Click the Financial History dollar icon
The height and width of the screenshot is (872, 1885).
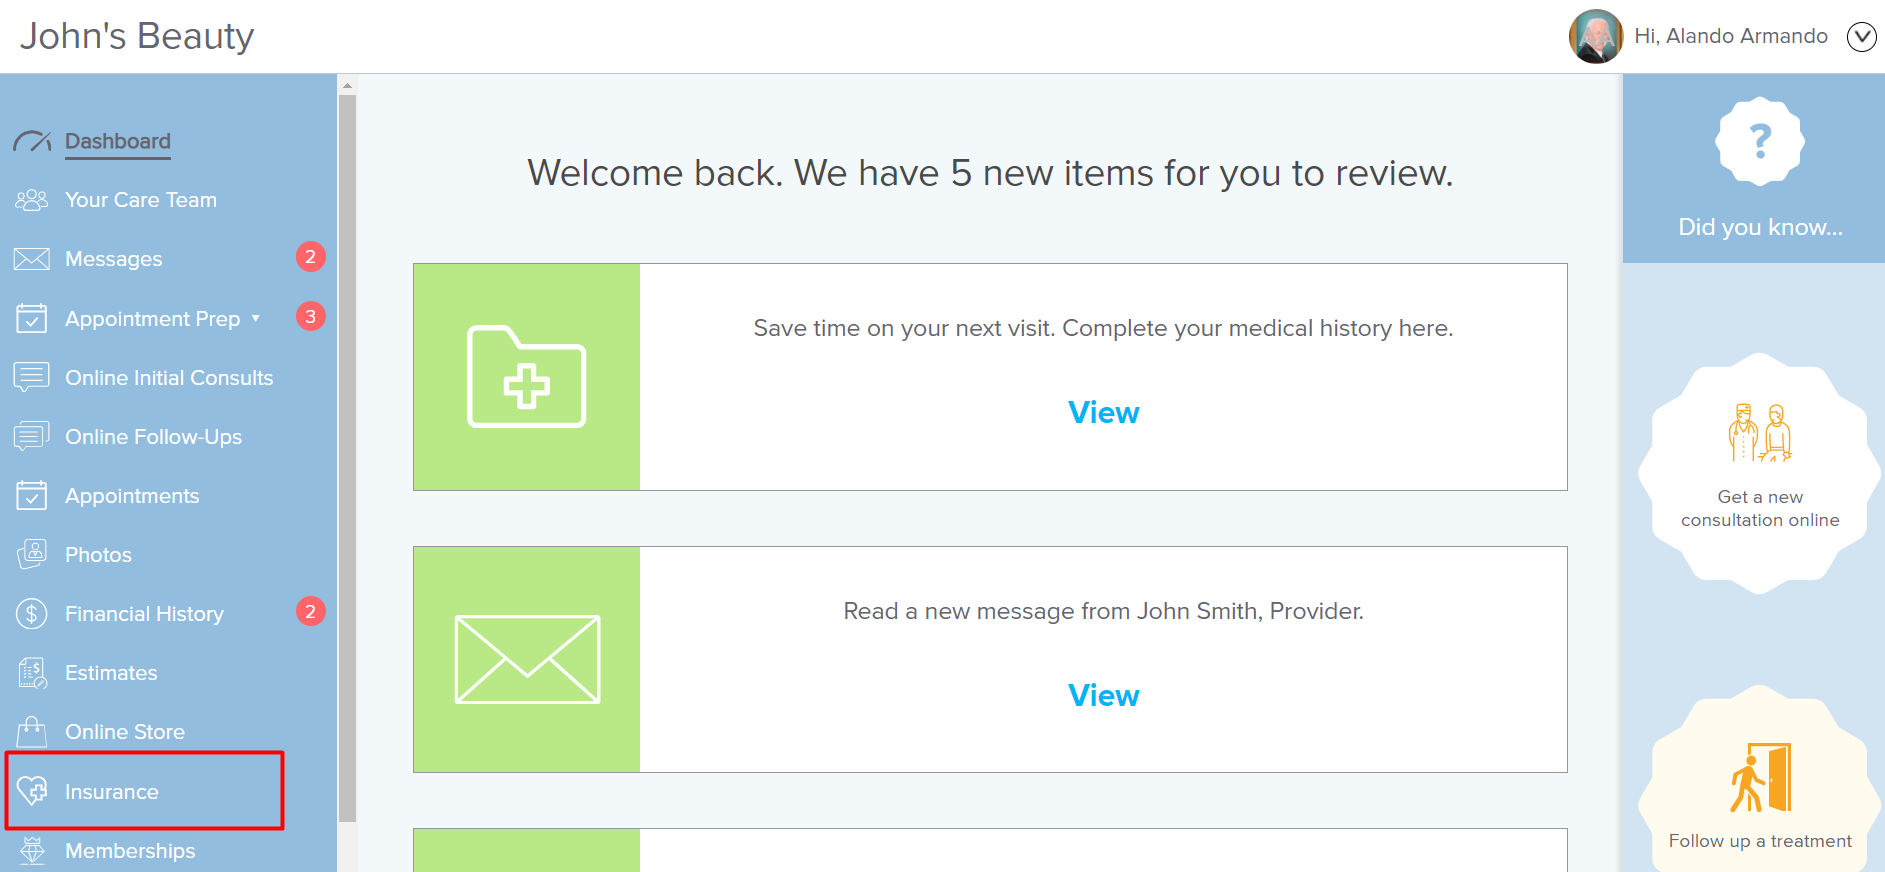(x=32, y=613)
